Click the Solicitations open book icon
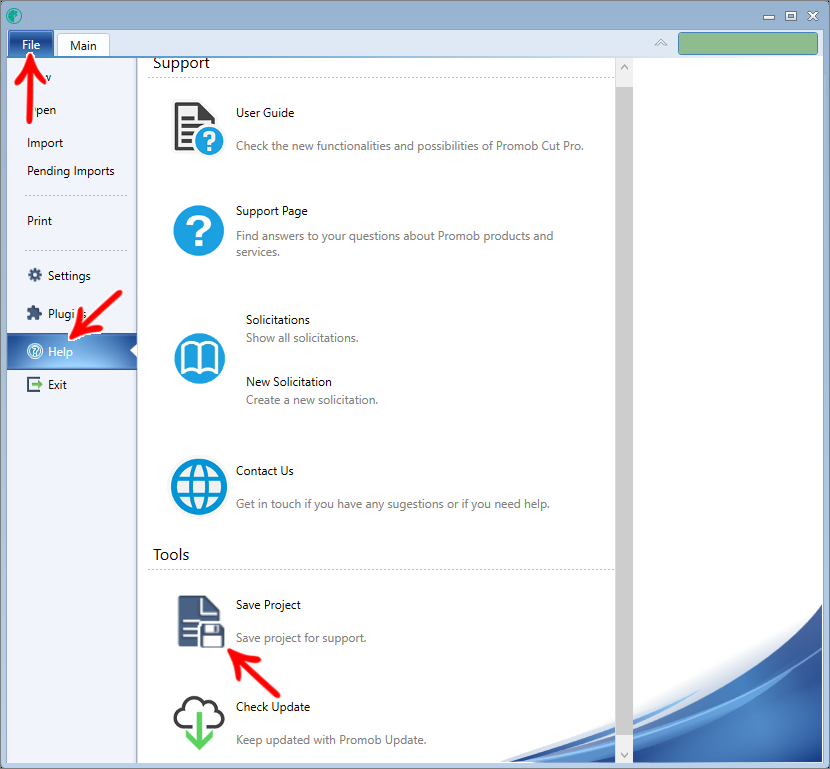The width and height of the screenshot is (830, 769). (200, 358)
